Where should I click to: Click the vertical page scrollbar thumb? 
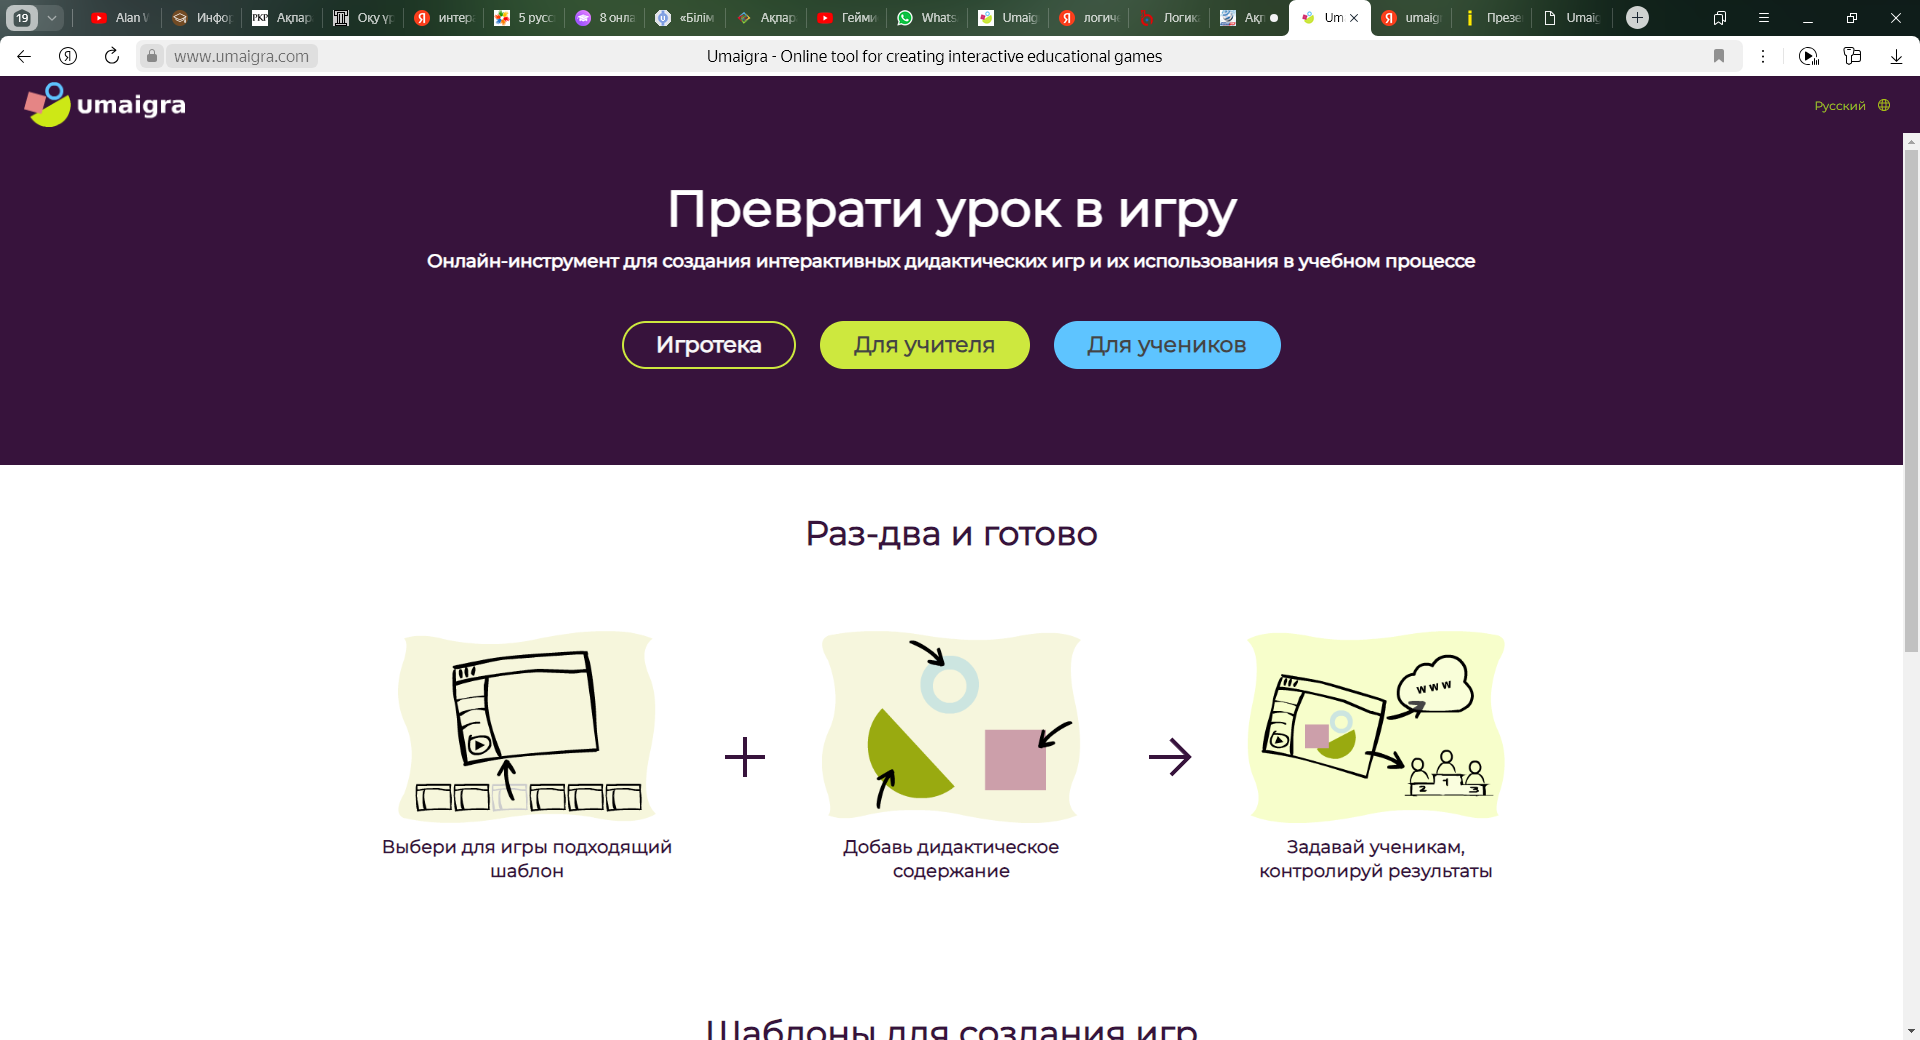click(1911, 400)
